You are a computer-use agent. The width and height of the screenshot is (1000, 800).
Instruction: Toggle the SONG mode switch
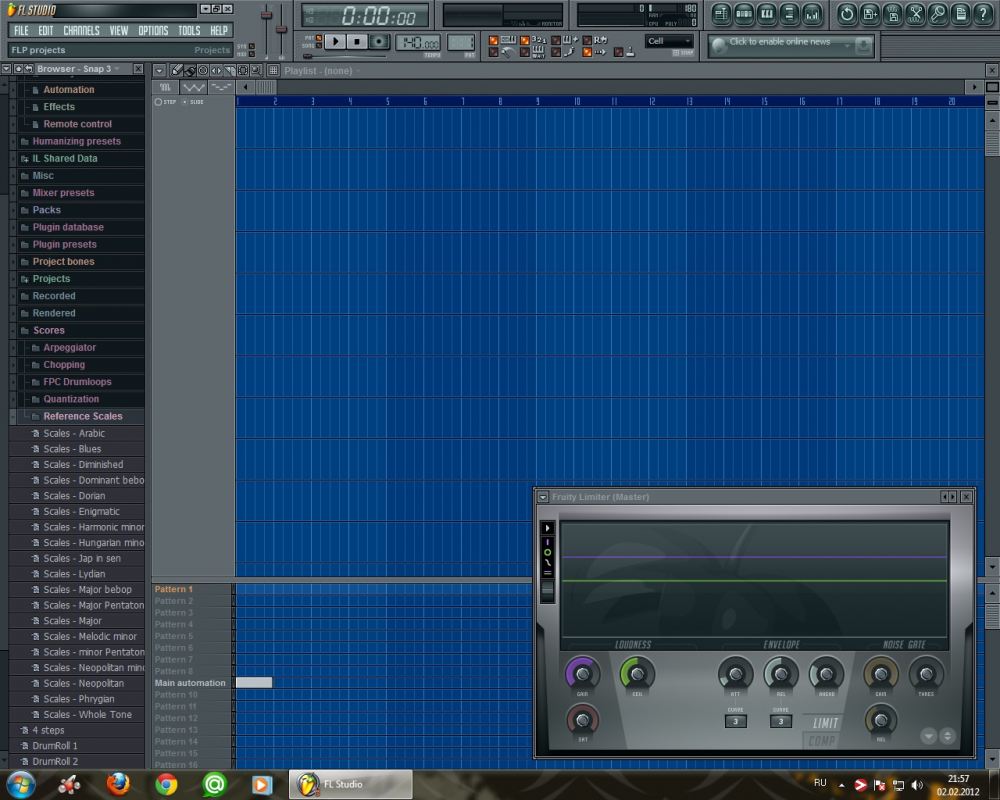tap(319, 45)
